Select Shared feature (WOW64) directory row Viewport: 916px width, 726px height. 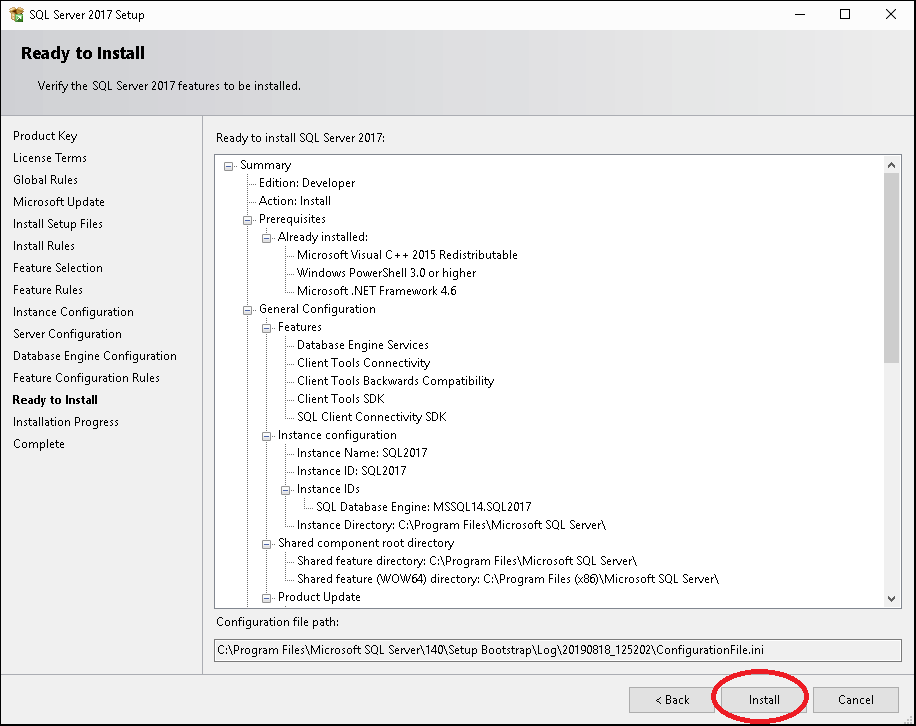[508, 579]
